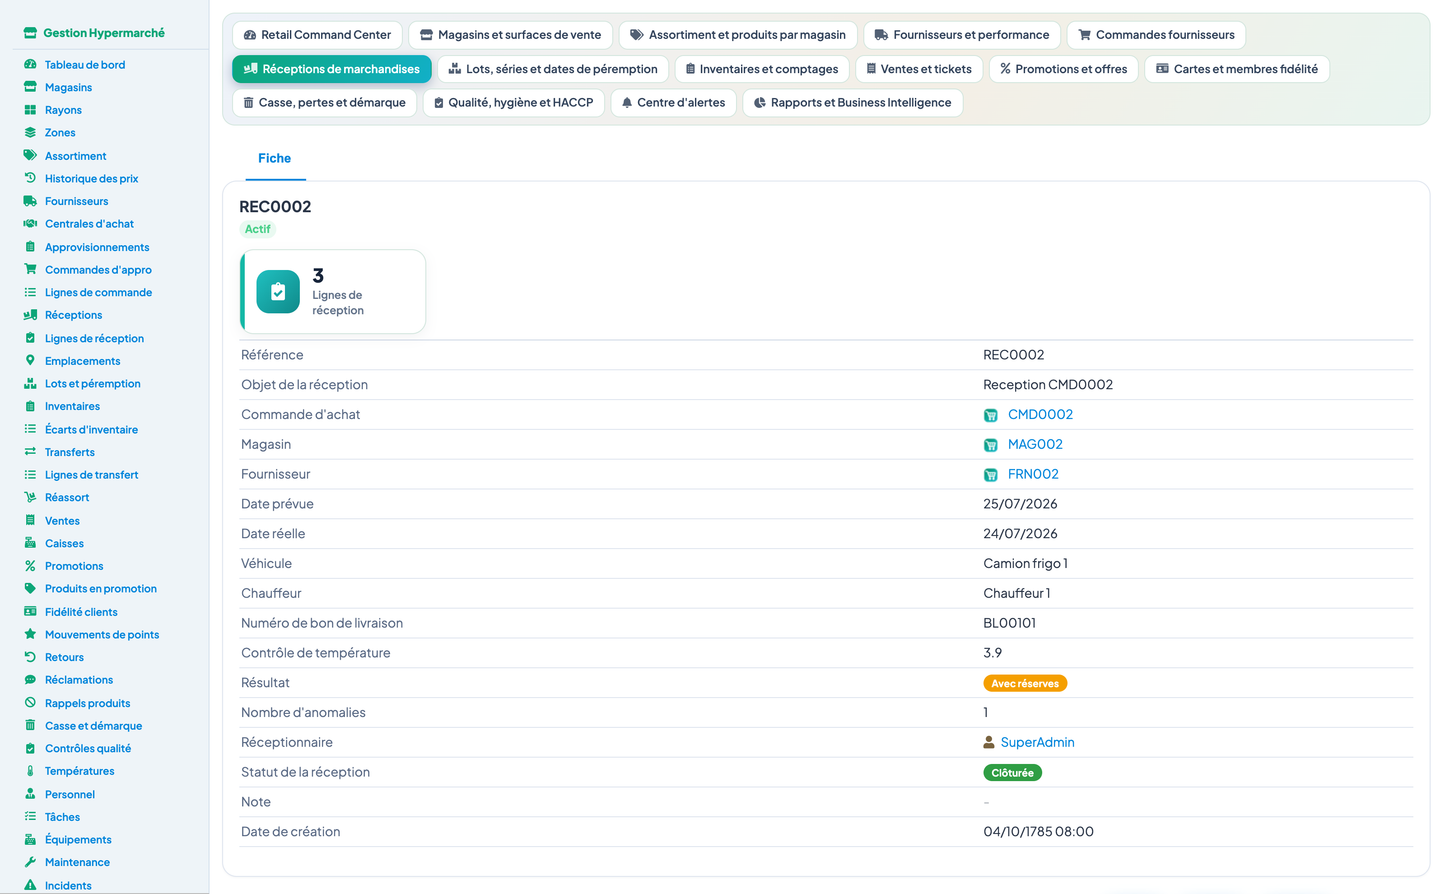Open Inventaires et comptages tab

(762, 69)
